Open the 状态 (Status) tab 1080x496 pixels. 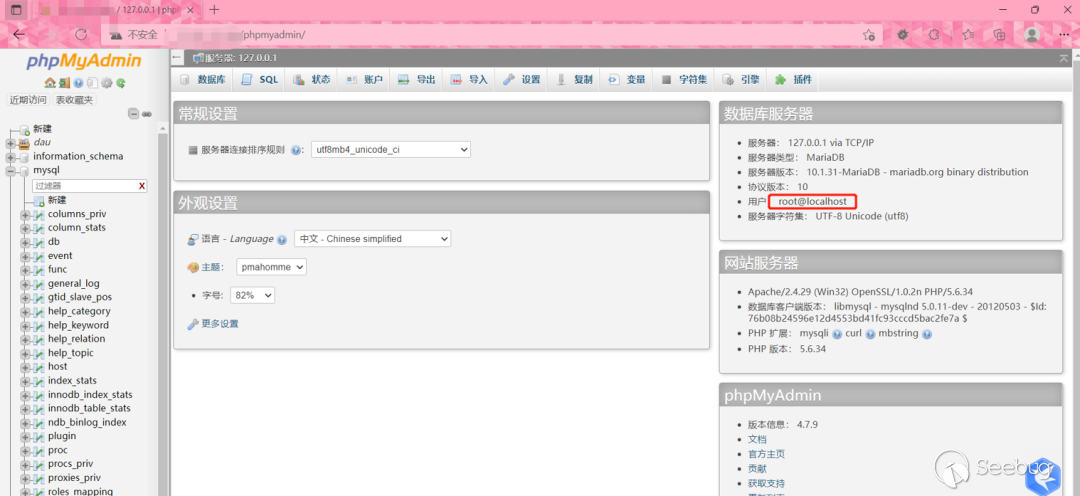(x=312, y=80)
